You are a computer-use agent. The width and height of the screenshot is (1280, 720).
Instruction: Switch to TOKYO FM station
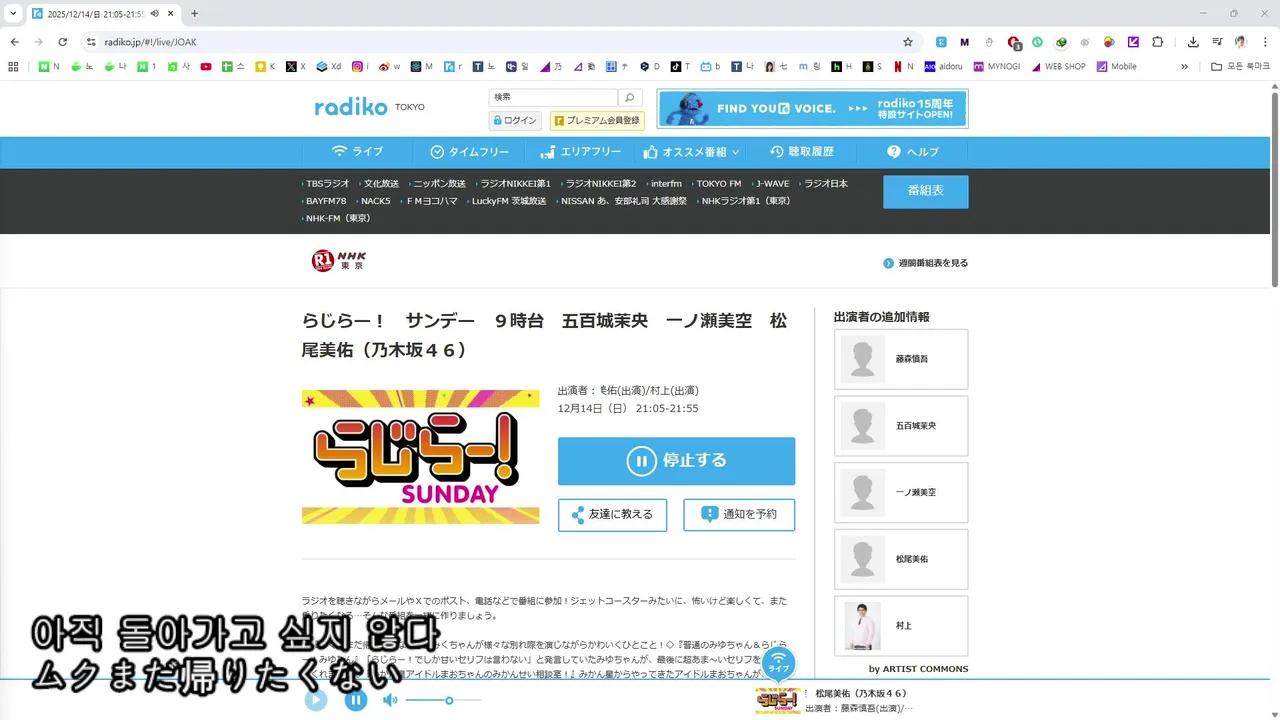[717, 184]
